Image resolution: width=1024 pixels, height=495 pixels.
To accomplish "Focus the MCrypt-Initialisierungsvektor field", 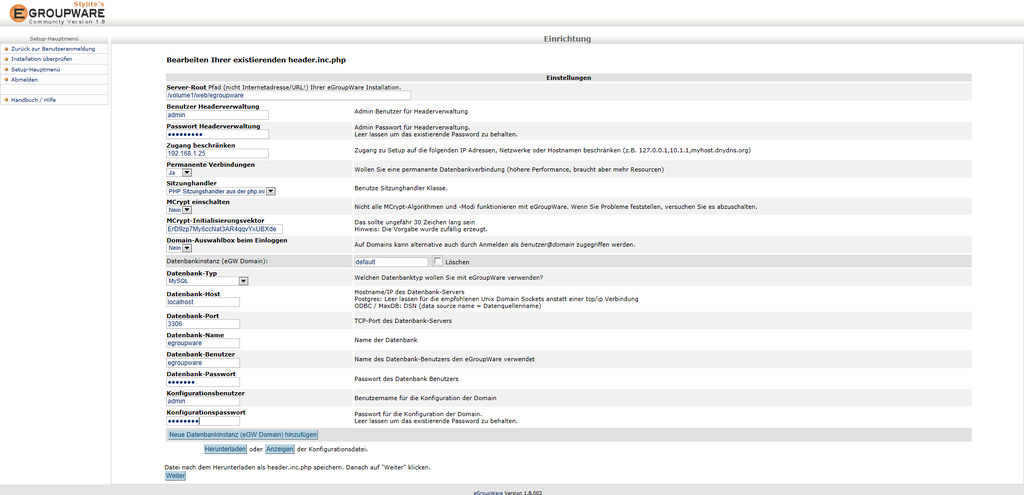I will point(224,229).
